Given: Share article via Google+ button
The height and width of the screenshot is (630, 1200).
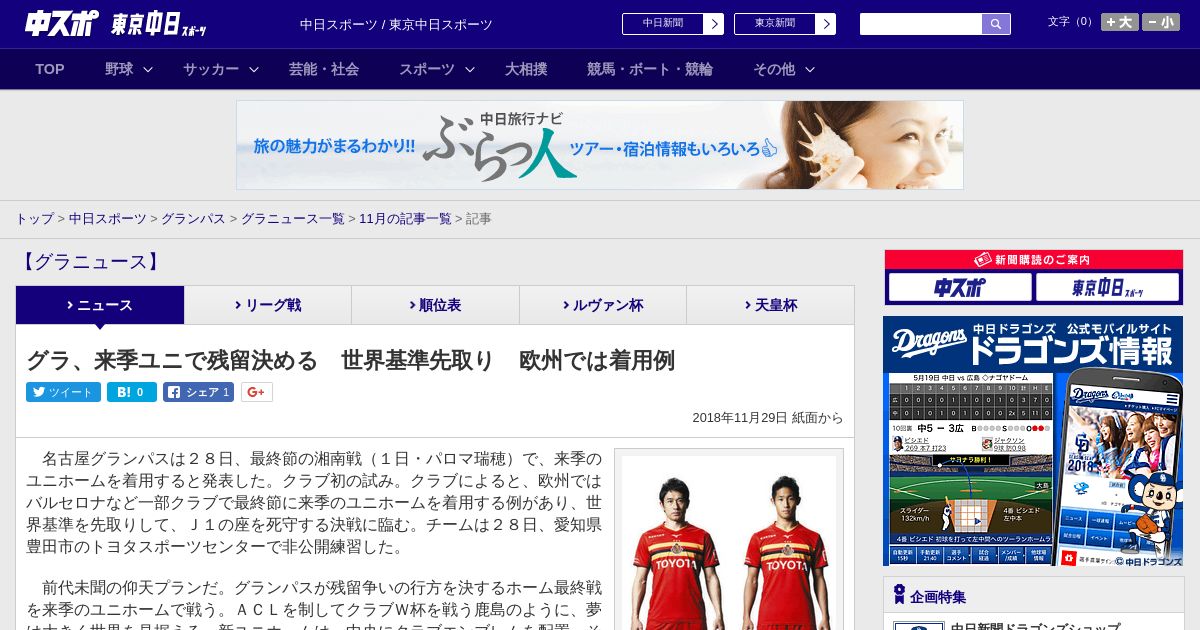Looking at the screenshot, I should coord(256,392).
